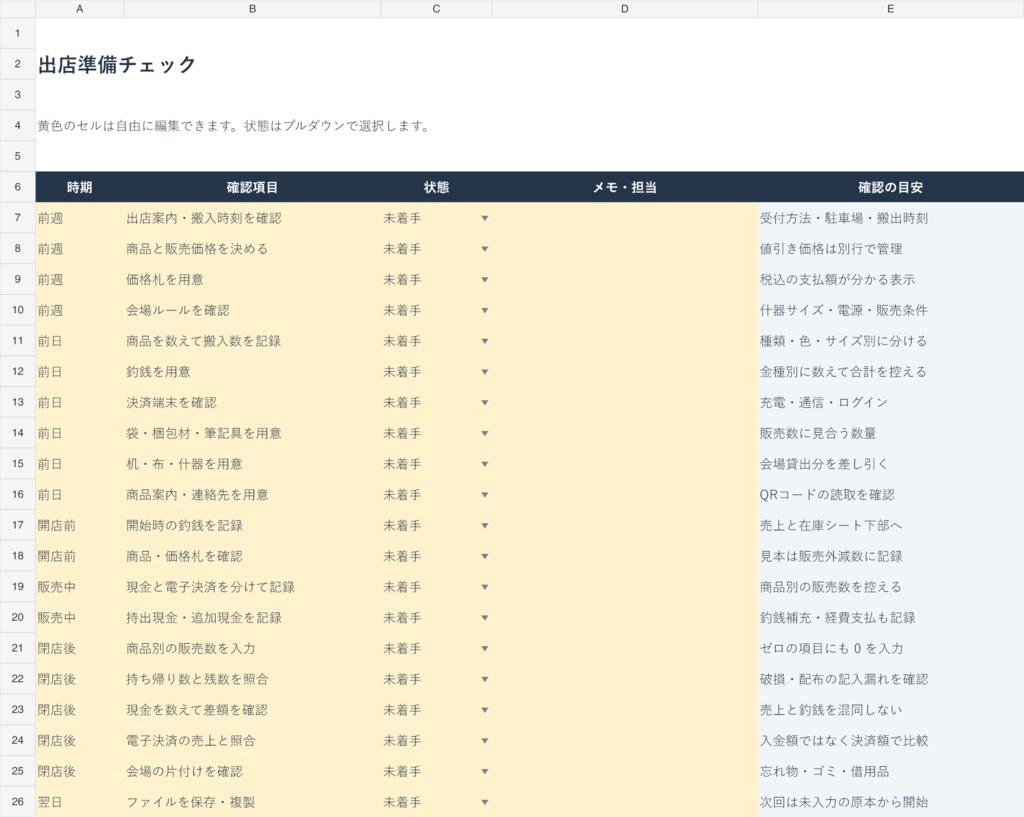
Task: Select cell 金種別に数えて合計を控える
Action: (x=891, y=372)
